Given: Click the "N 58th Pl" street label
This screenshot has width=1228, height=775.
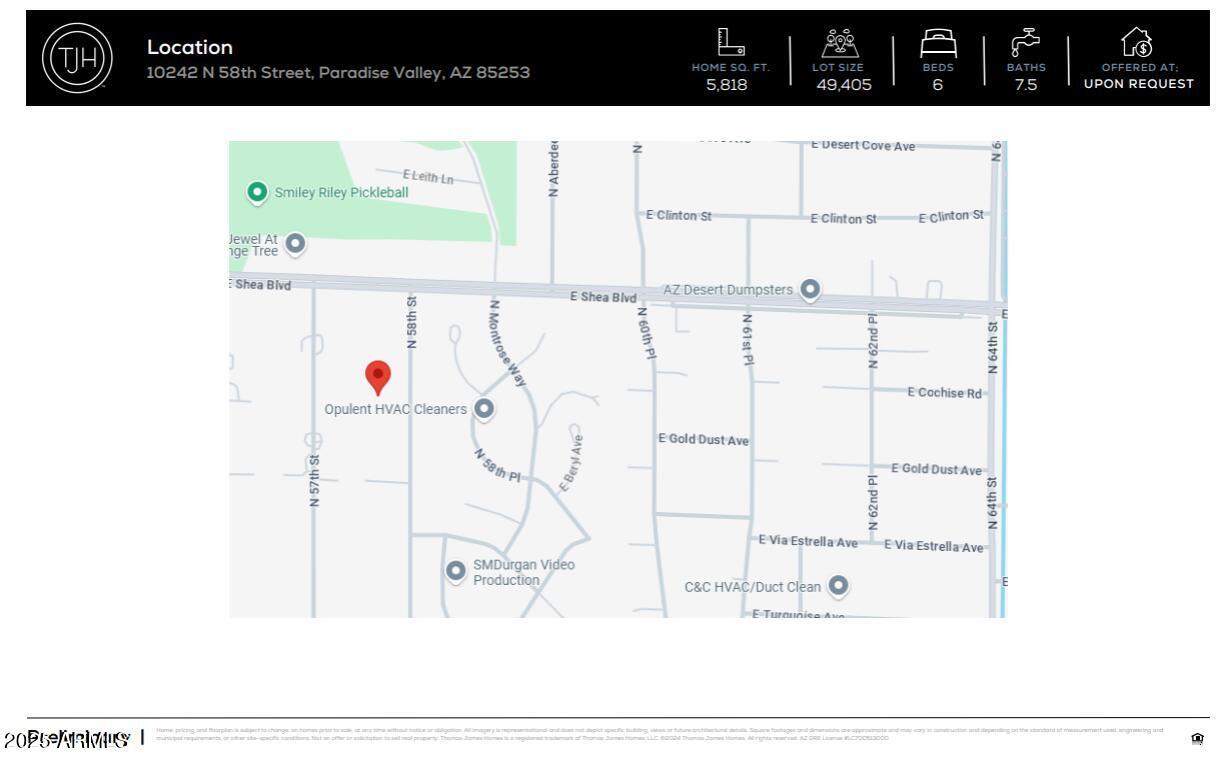Looking at the screenshot, I should [497, 464].
